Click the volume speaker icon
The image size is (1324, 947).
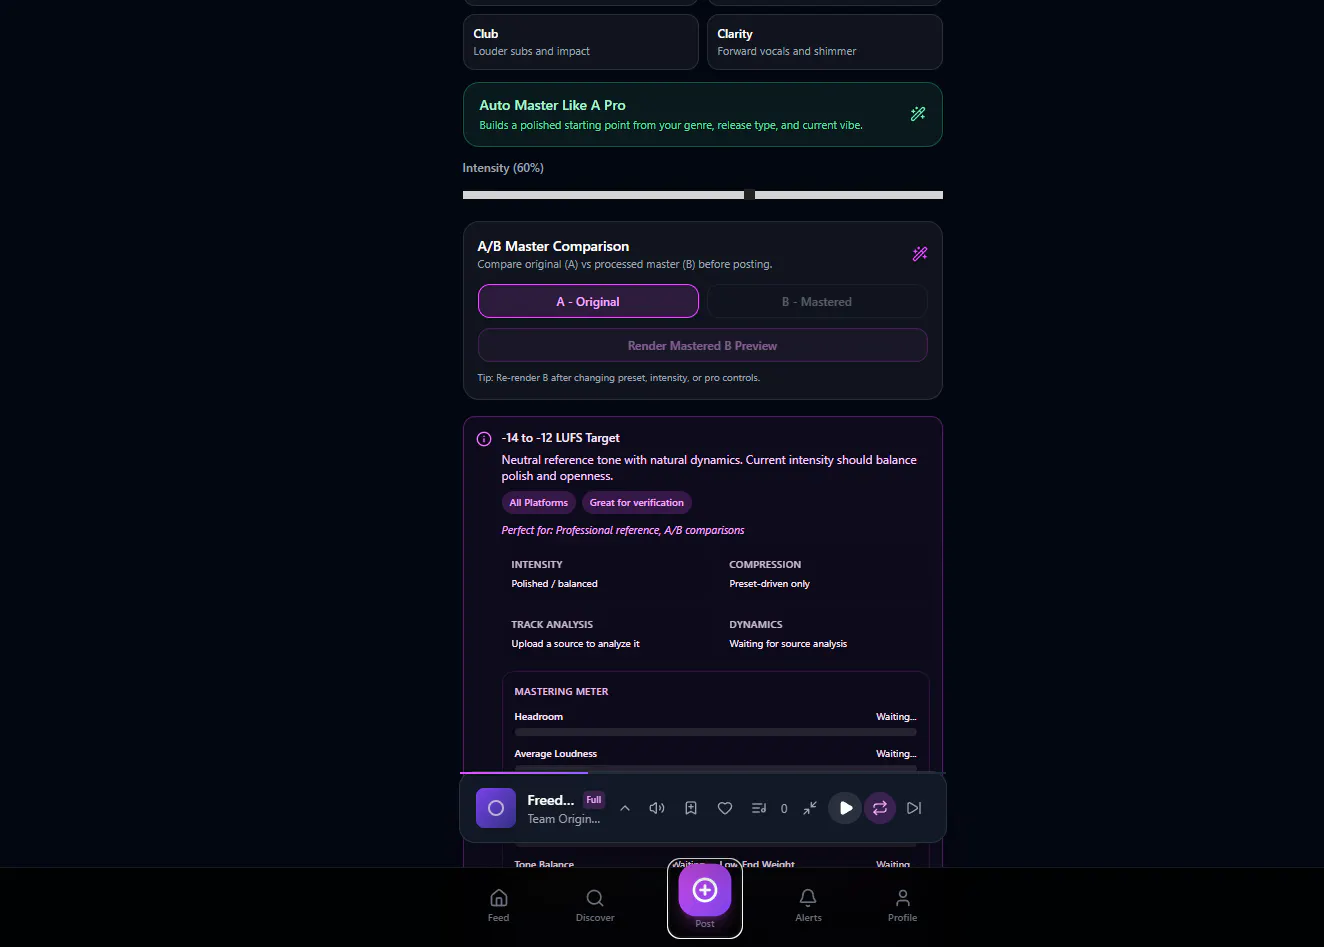click(657, 808)
